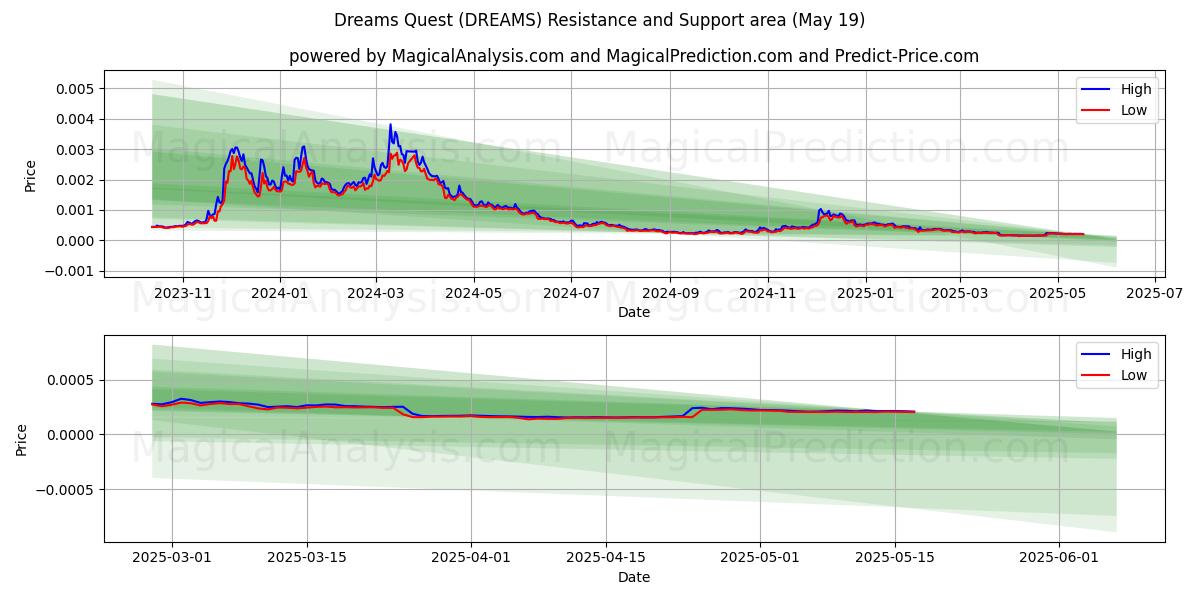Viewport: 1200px width, 600px height.
Task: Click the '2024-01' x-axis label
Action: [279, 293]
